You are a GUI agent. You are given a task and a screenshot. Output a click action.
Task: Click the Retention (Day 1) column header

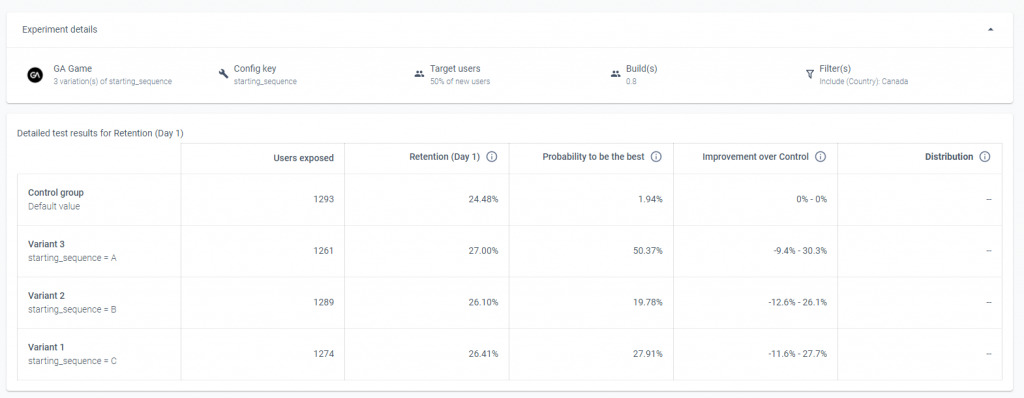coord(444,157)
